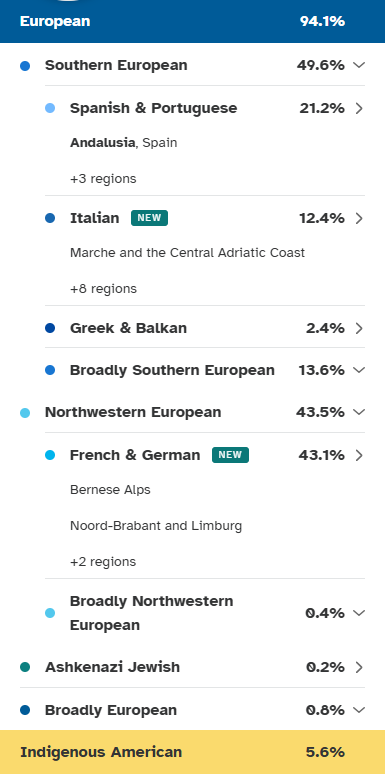The width and height of the screenshot is (385, 774).
Task: Open Andalusia, Spain region
Action: [x=123, y=143]
